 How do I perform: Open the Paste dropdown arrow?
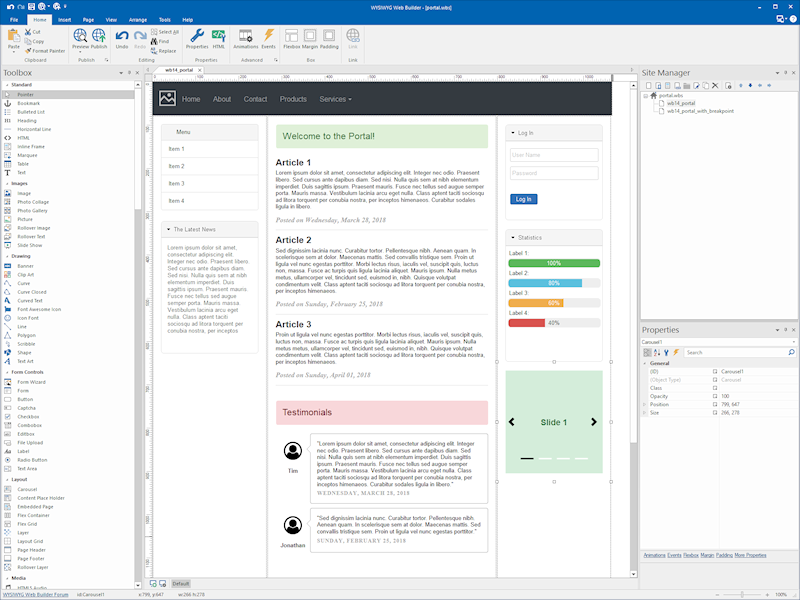[x=13, y=54]
